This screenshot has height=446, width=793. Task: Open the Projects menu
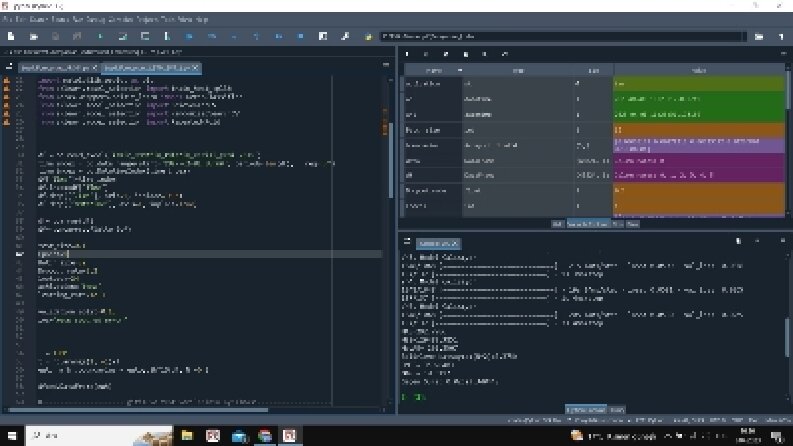click(148, 19)
